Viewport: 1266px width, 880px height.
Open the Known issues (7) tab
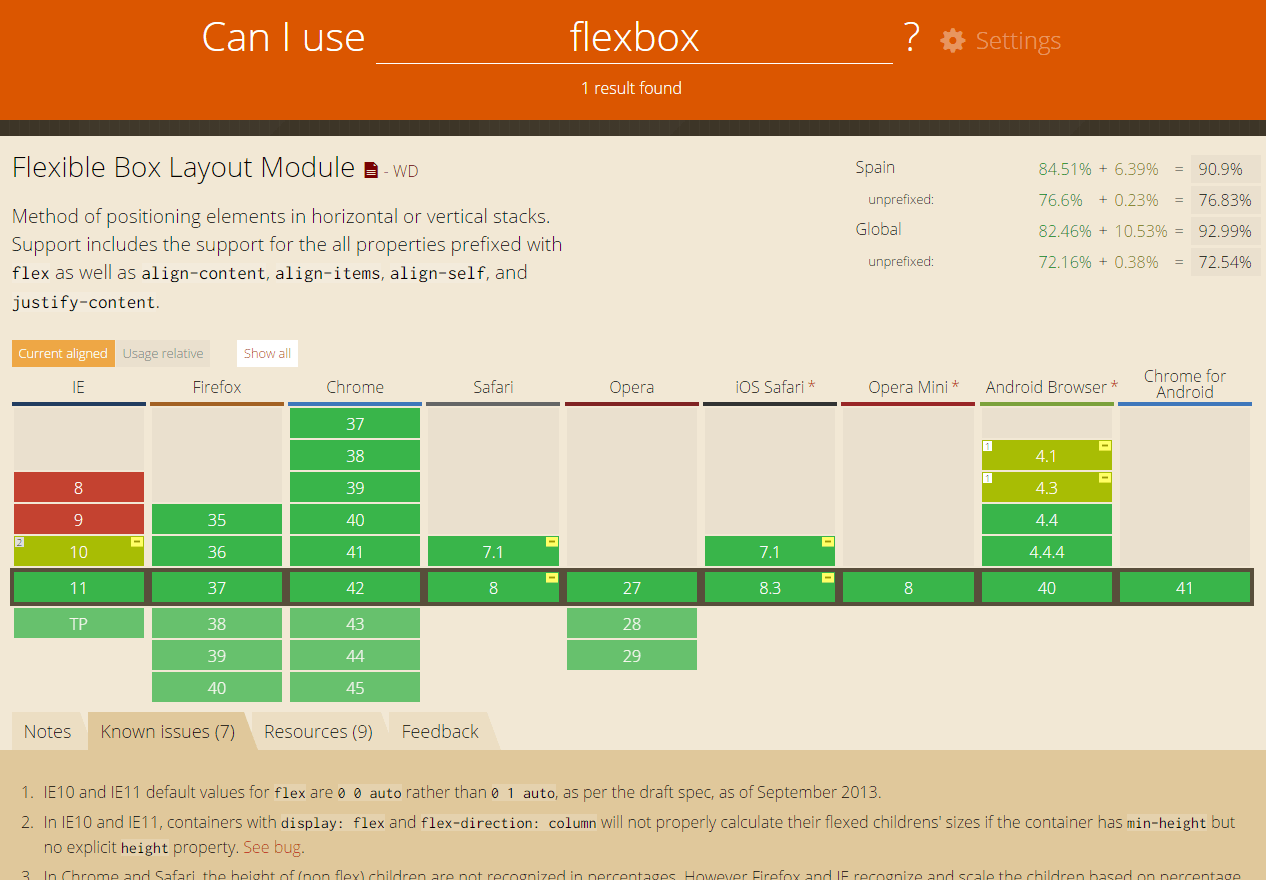(x=168, y=731)
